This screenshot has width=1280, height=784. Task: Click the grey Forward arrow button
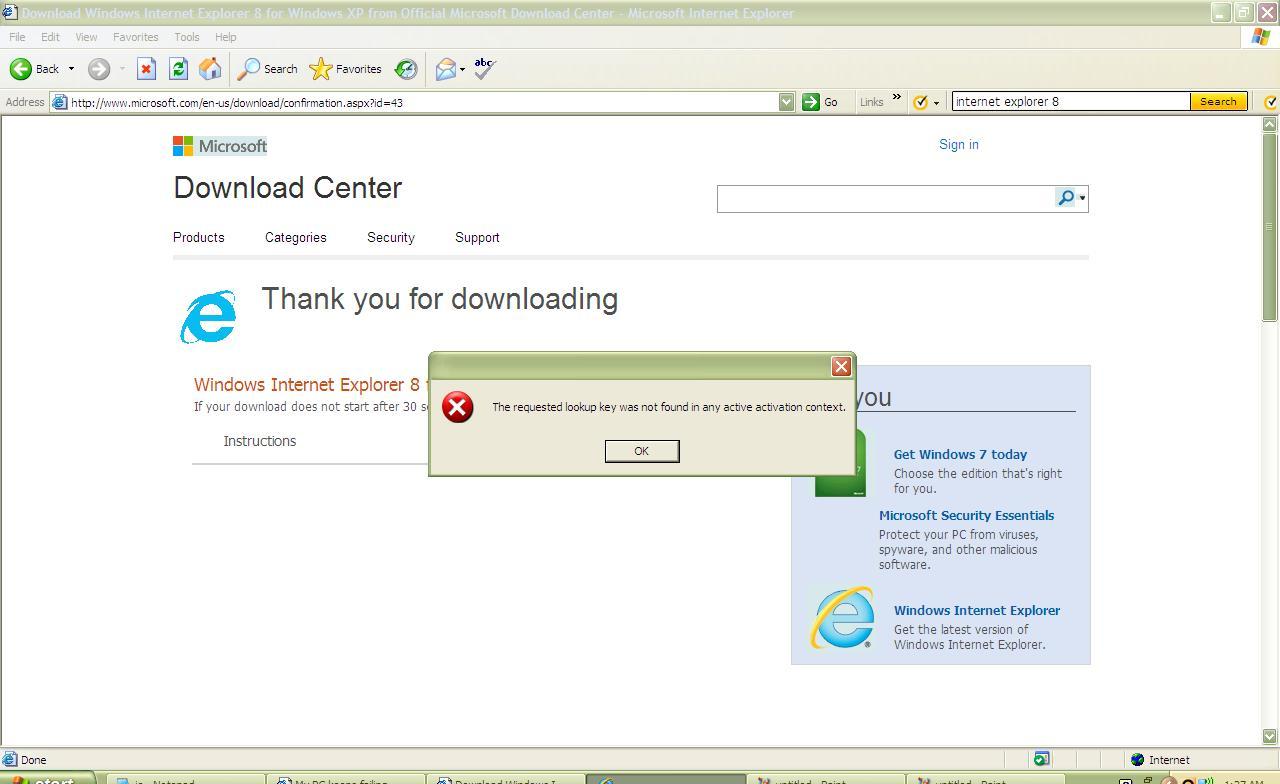tap(98, 69)
